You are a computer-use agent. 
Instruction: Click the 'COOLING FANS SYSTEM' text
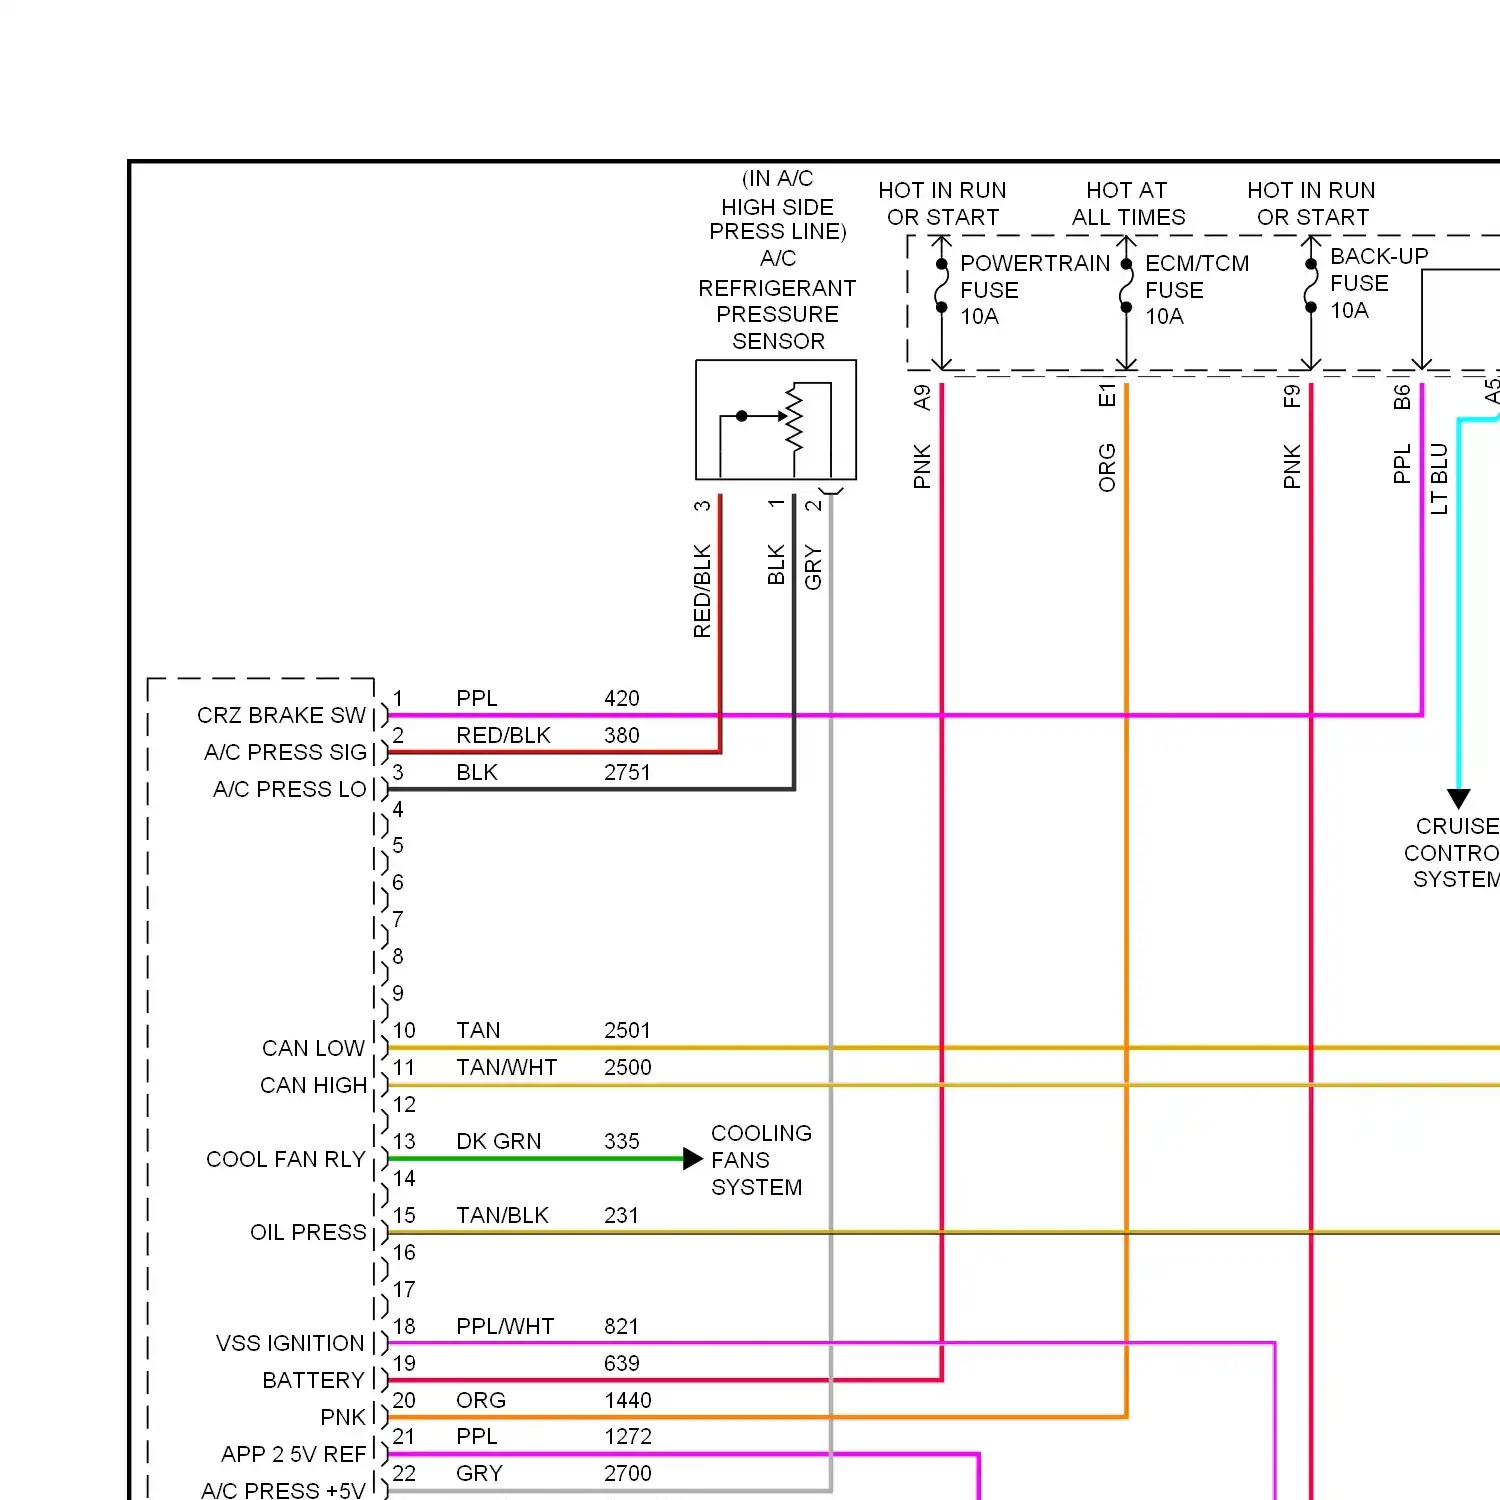tap(761, 1160)
